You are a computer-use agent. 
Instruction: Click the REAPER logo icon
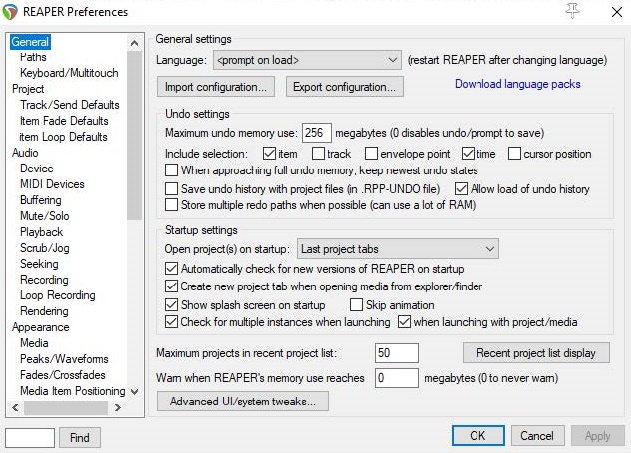pos(10,12)
